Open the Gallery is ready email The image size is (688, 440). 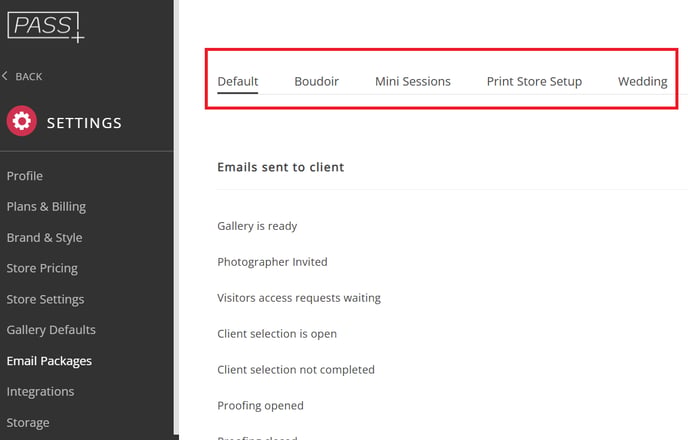pyautogui.click(x=257, y=226)
